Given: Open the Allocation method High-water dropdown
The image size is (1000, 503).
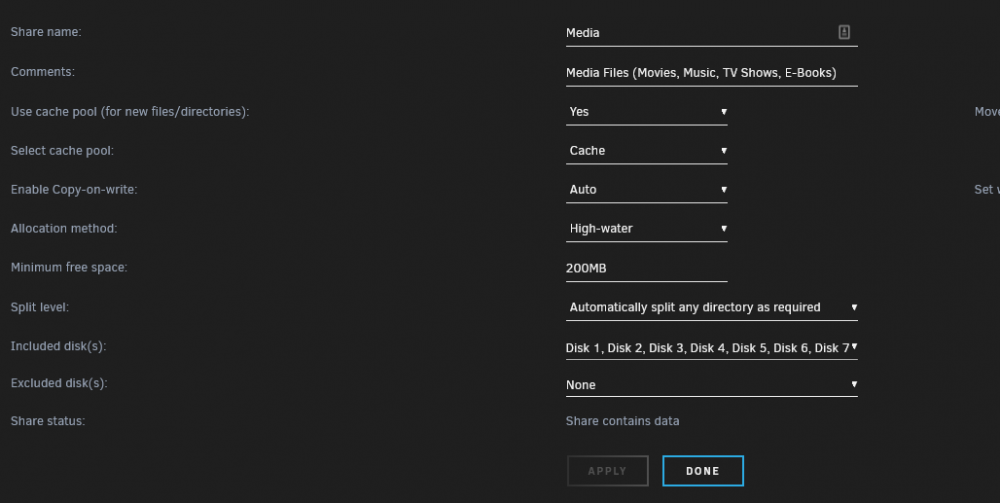Looking at the screenshot, I should 646,228.
